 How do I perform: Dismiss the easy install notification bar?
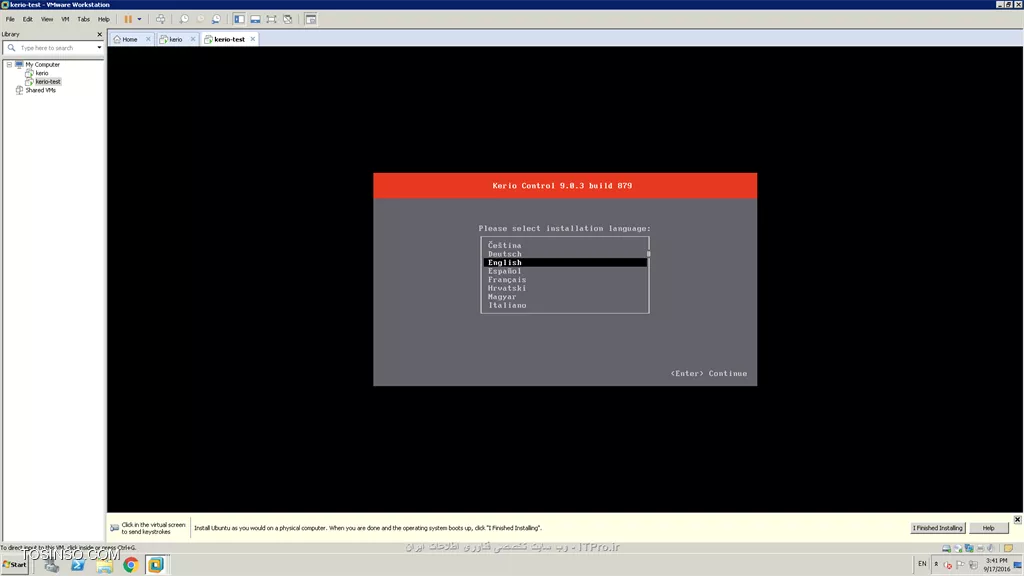point(1017,519)
